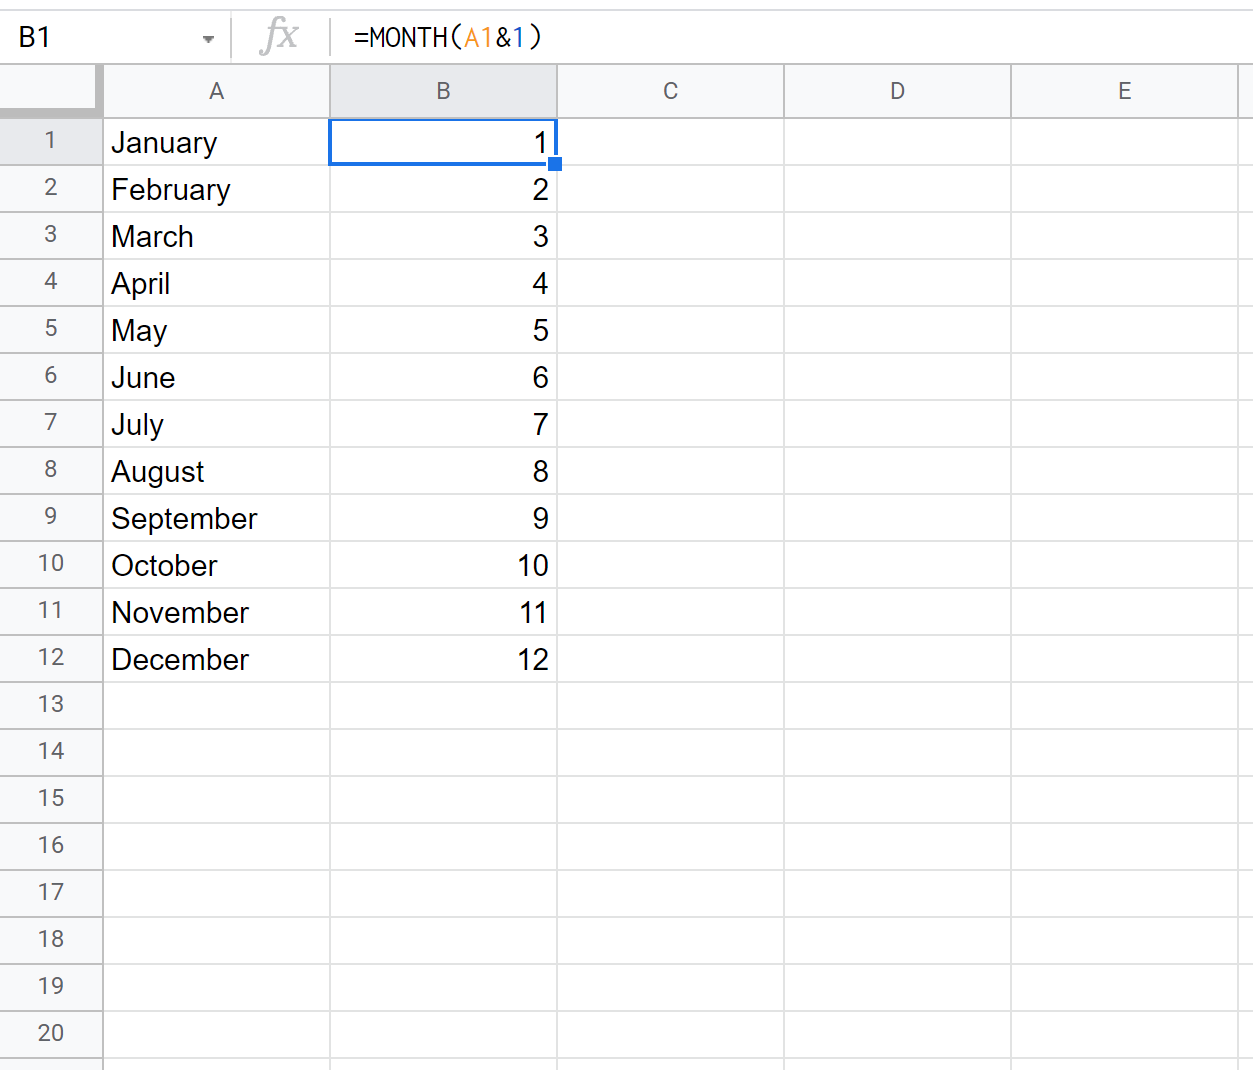Select column E header
This screenshot has width=1253, height=1070.
tap(1124, 91)
